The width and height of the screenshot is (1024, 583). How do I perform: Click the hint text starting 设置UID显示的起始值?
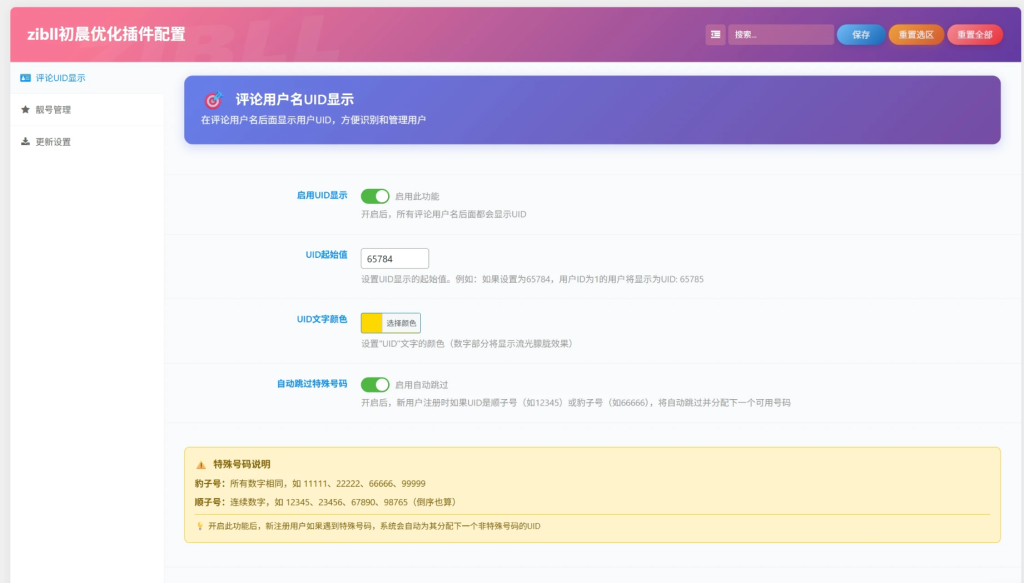click(x=532, y=279)
